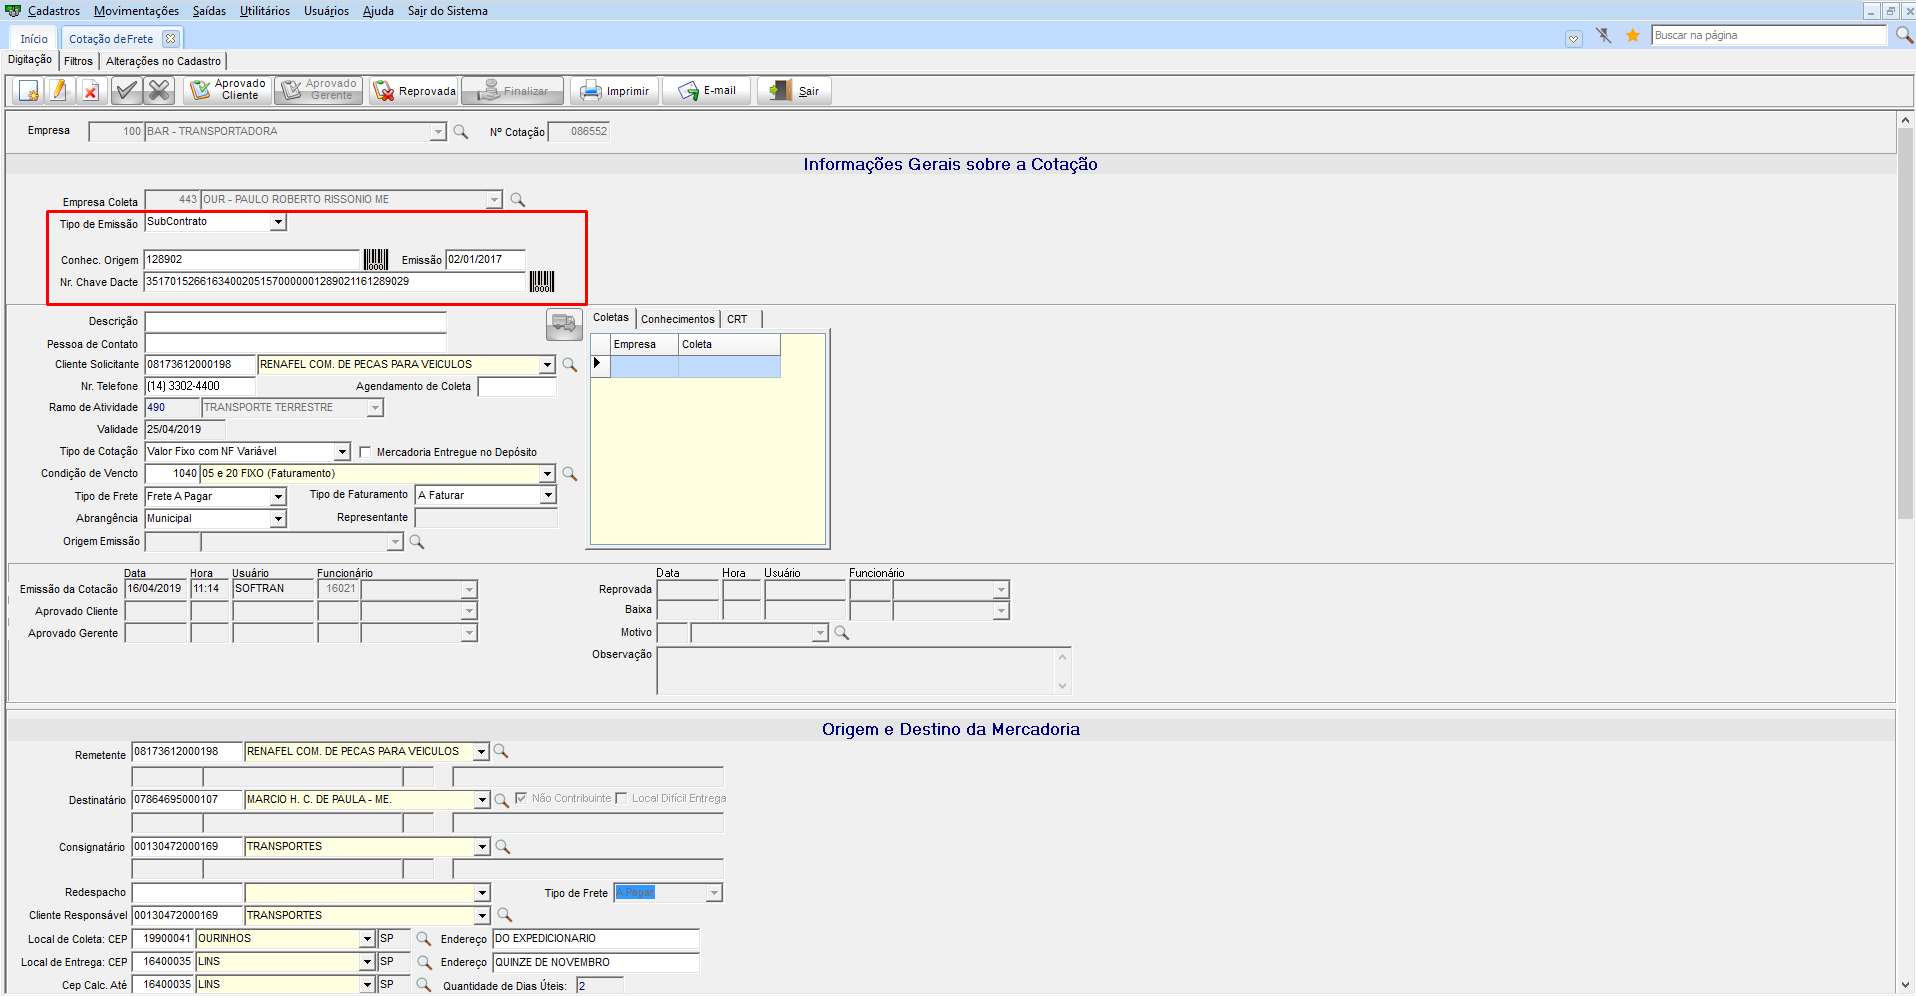Click barcode icon beside Nr. Chave Dacte
1916x996 pixels.
[x=542, y=282]
